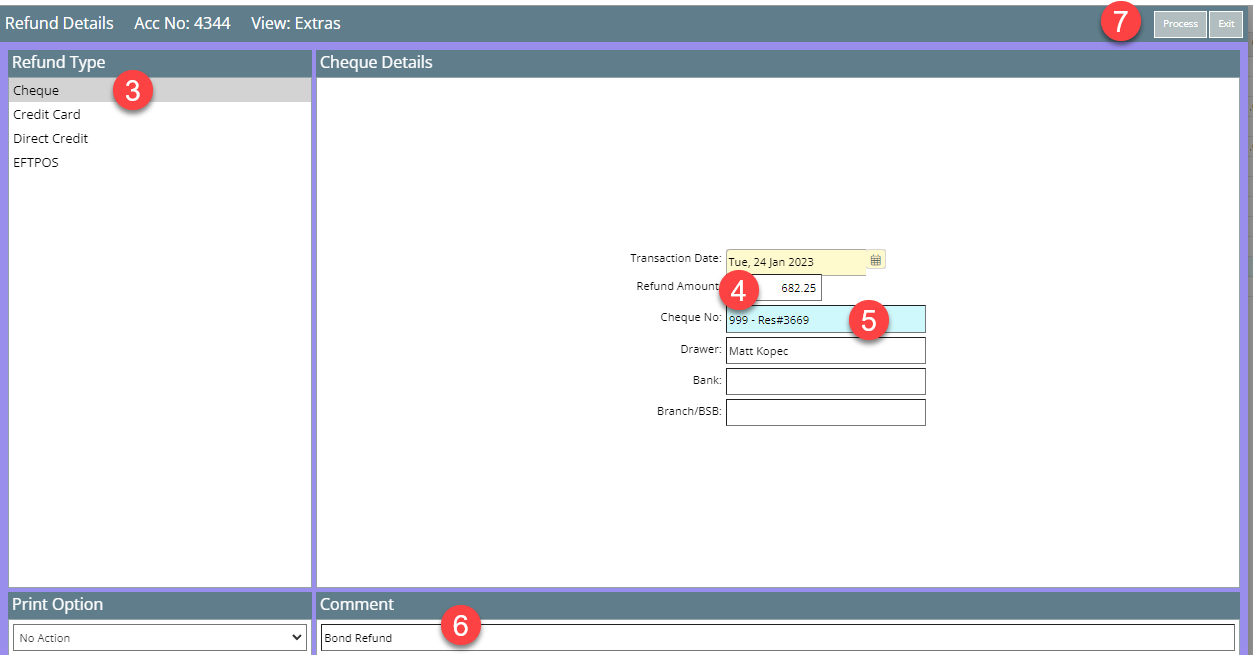The image size is (1253, 655).
Task: Click the red step 5 marker
Action: (869, 320)
